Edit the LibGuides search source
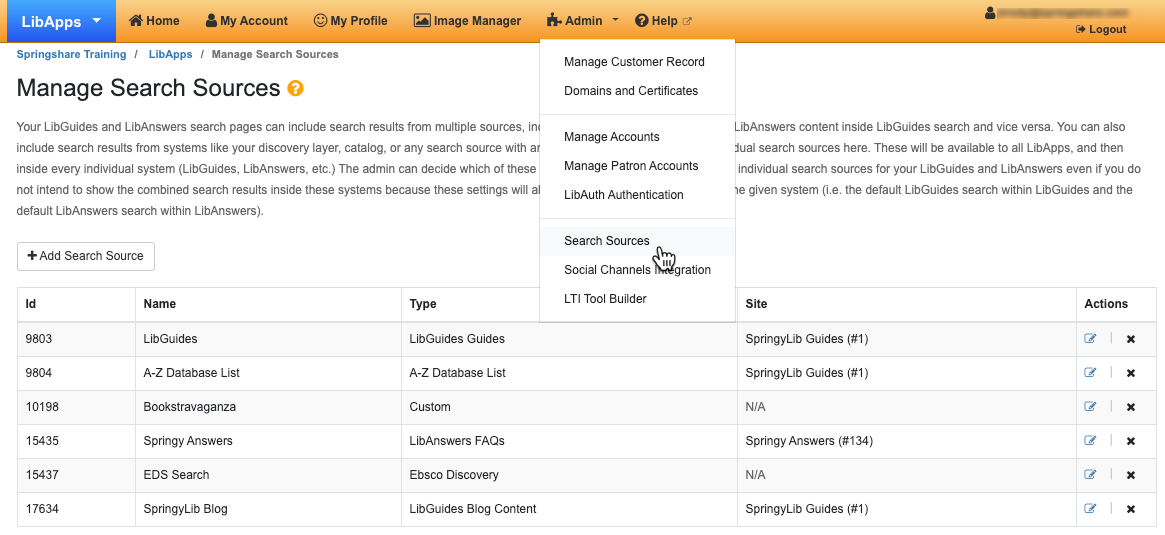 tap(1090, 339)
